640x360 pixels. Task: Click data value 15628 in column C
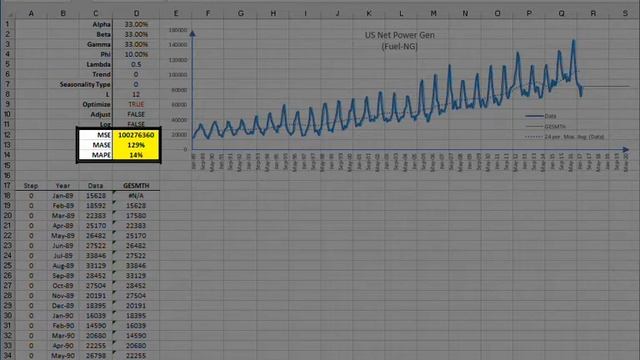[x=96, y=196]
